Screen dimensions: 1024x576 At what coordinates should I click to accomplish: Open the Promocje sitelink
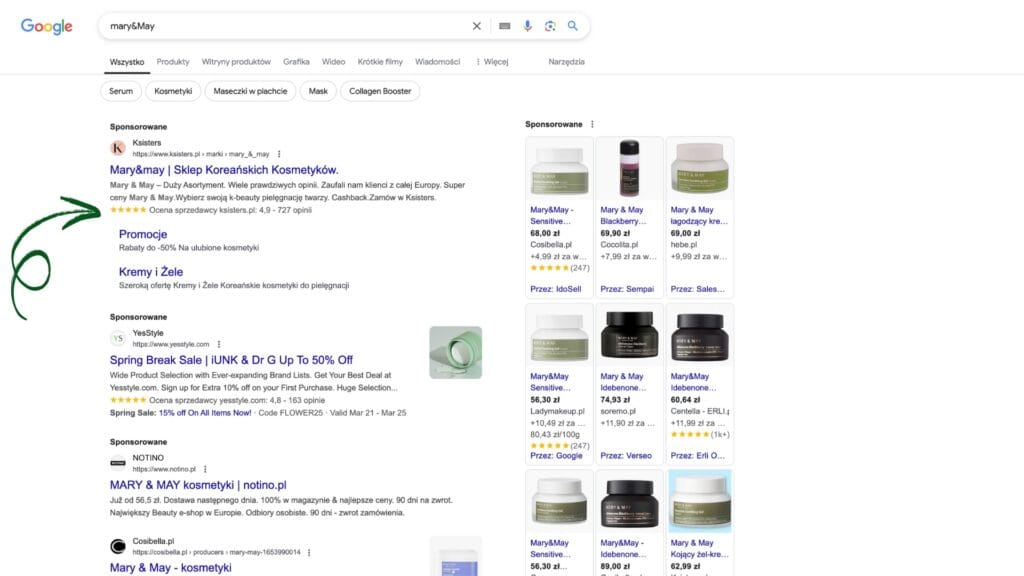tap(143, 233)
